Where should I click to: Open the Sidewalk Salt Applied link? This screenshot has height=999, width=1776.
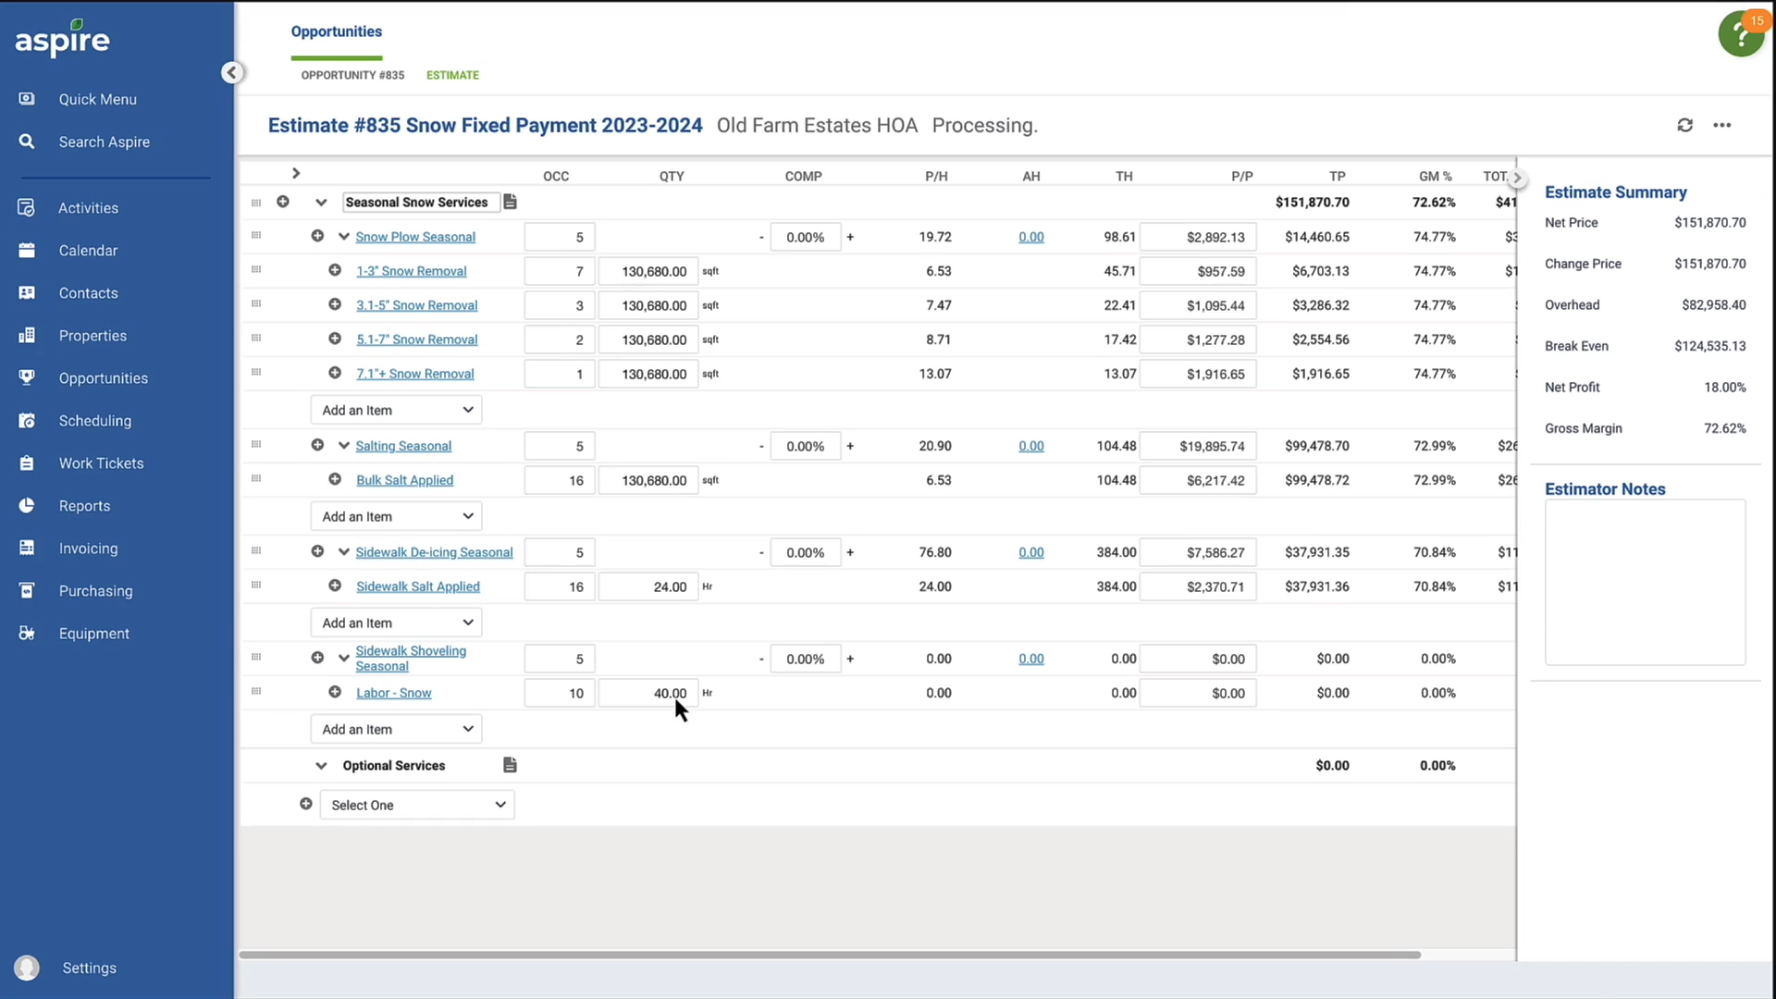click(417, 587)
